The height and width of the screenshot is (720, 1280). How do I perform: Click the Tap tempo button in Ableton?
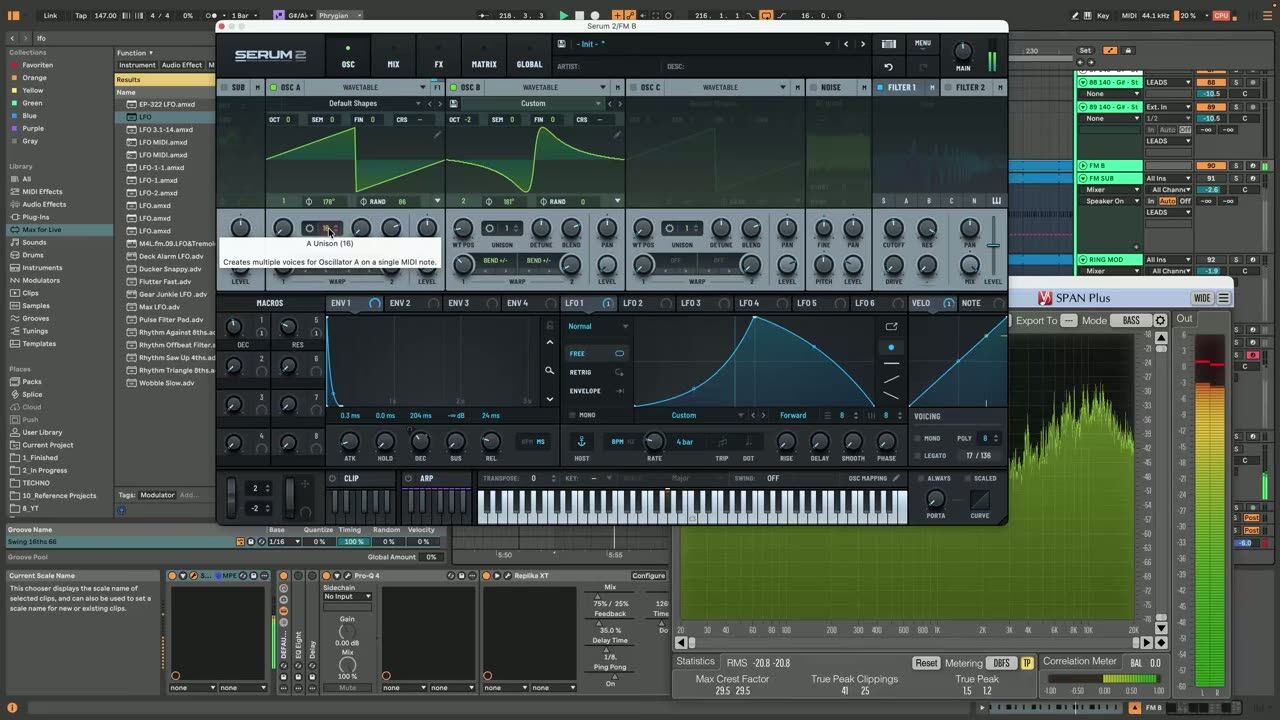pyautogui.click(x=81, y=16)
